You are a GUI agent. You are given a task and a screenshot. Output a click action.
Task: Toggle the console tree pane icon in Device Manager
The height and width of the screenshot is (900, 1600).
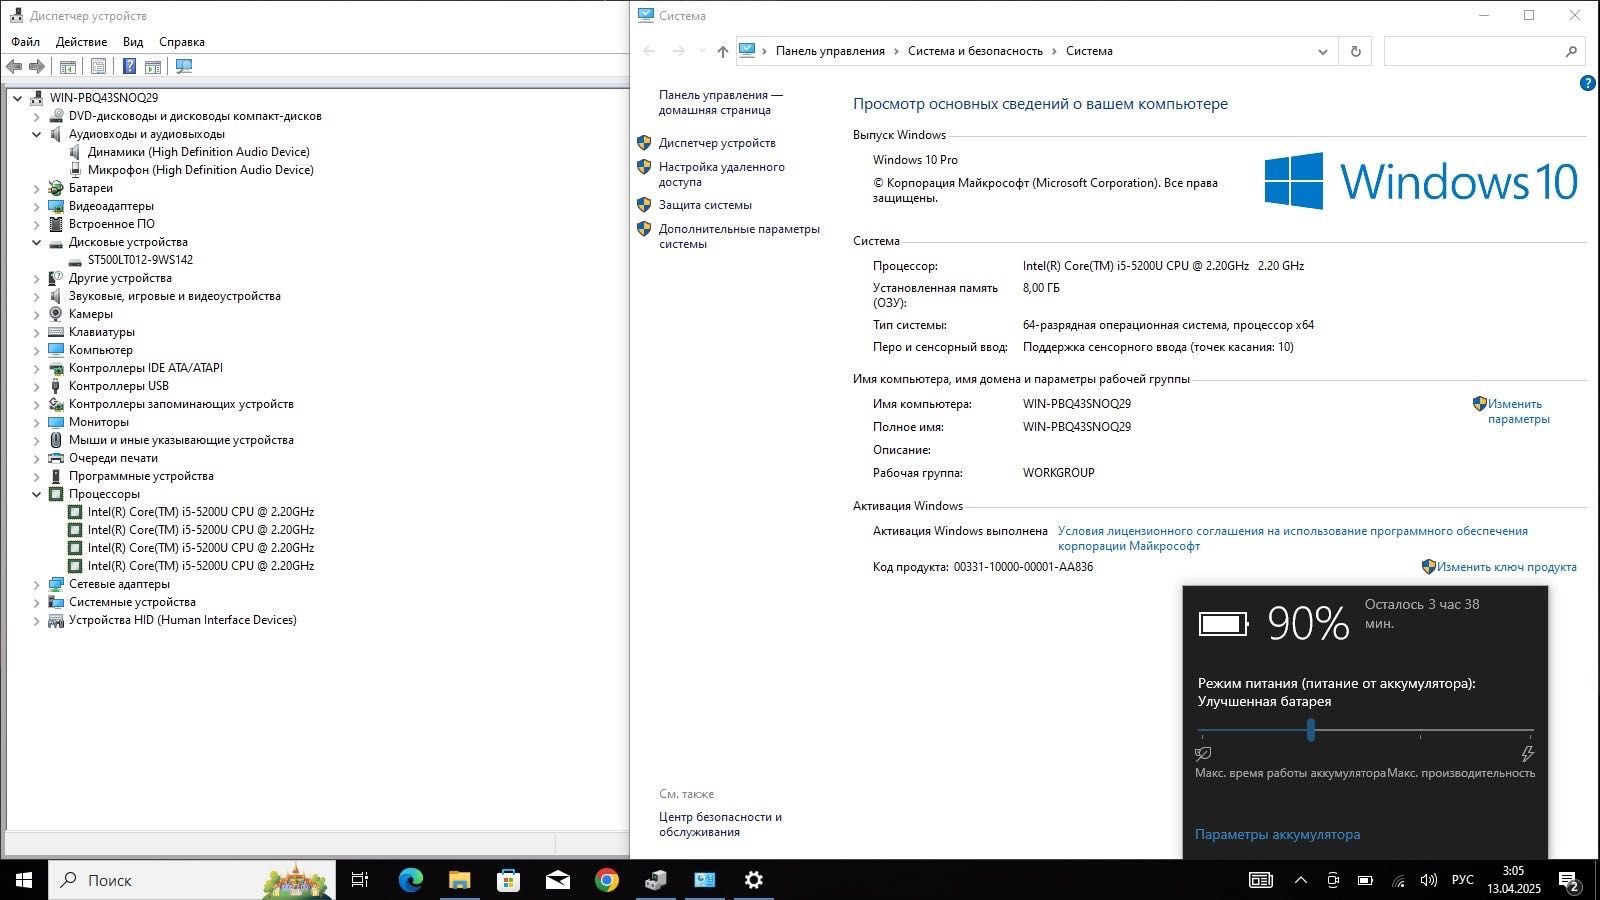pyautogui.click(x=68, y=67)
